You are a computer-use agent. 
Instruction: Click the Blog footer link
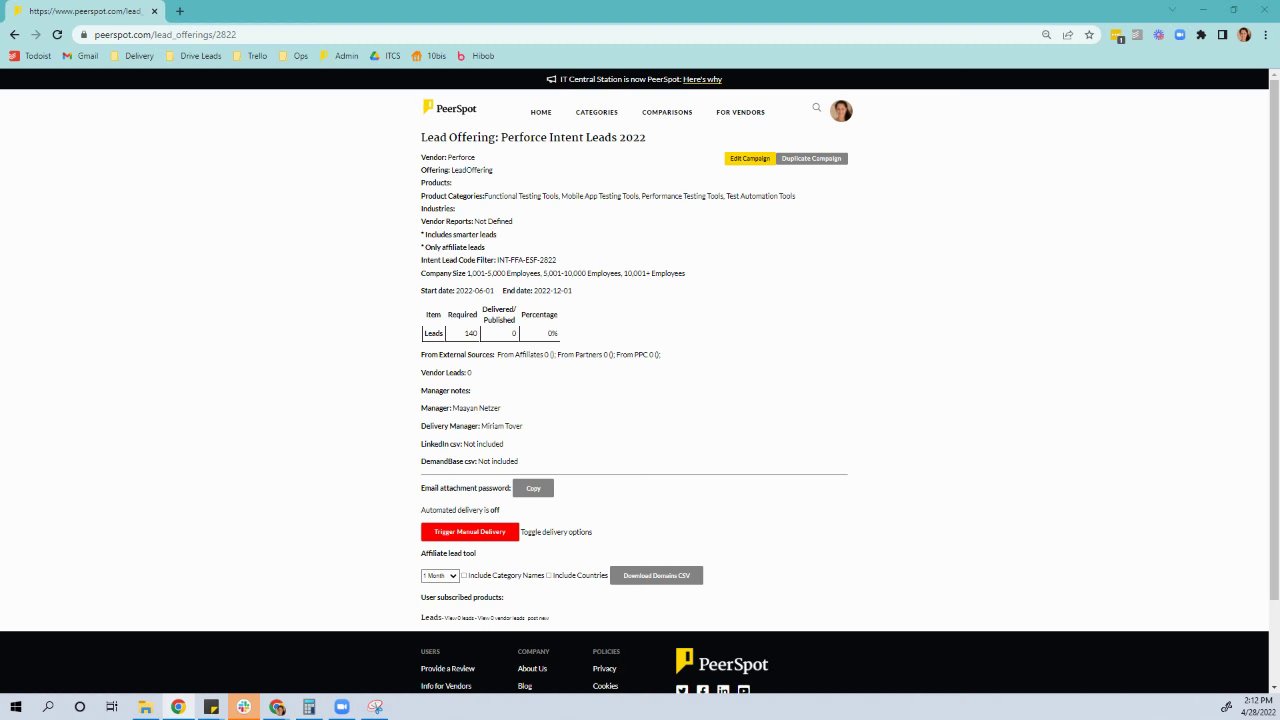[525, 686]
